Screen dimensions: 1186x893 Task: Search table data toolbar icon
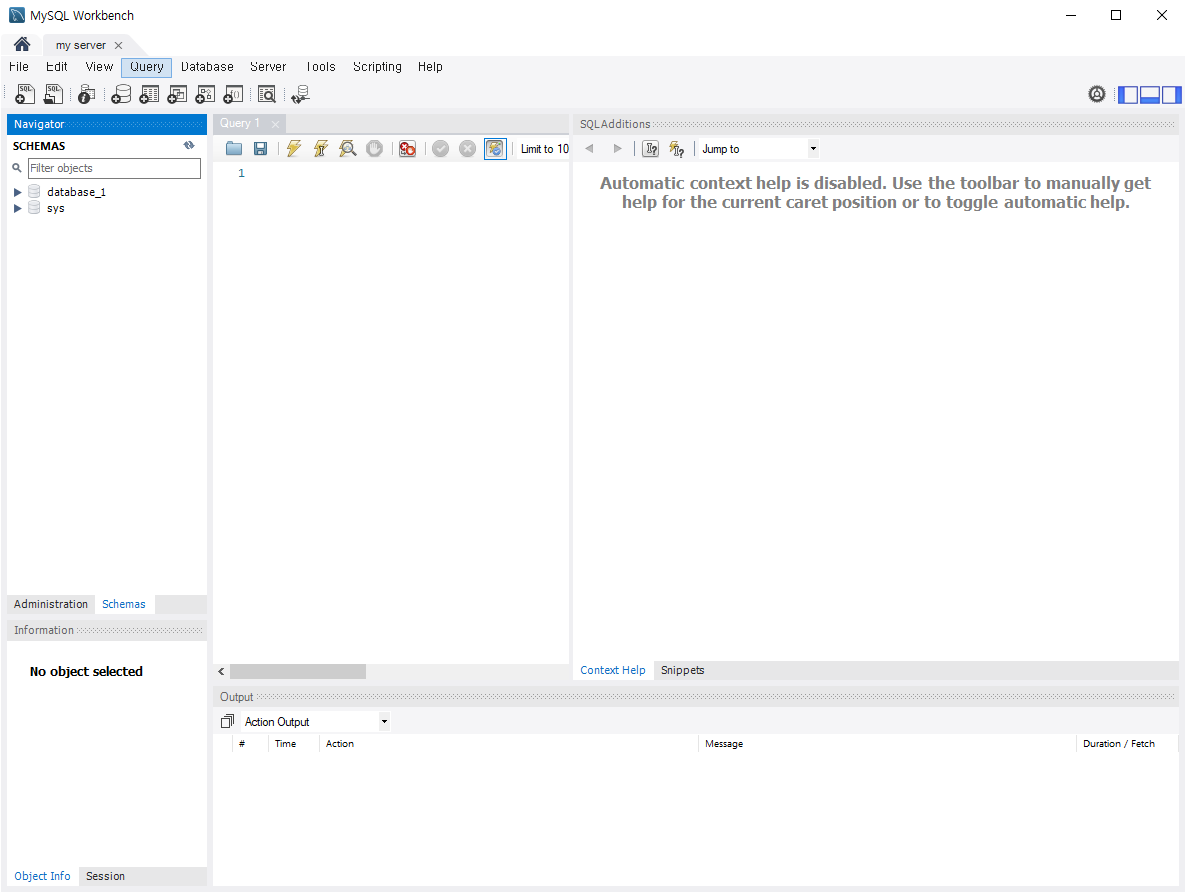[267, 95]
